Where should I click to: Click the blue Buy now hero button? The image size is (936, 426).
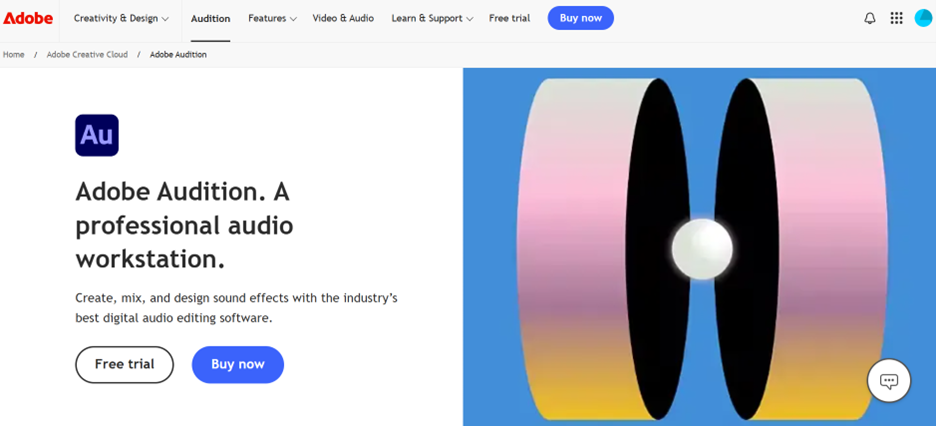click(x=238, y=365)
